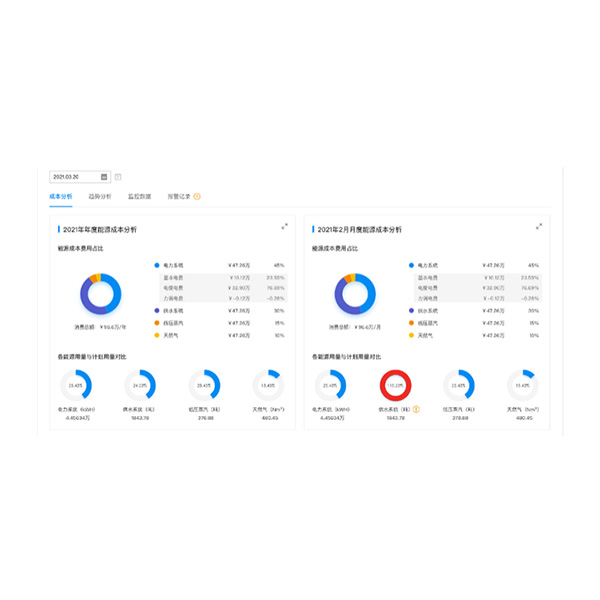This screenshot has height=600, width=600.
Task: Switch to the 成本分析 tab
Action: click(x=60, y=196)
